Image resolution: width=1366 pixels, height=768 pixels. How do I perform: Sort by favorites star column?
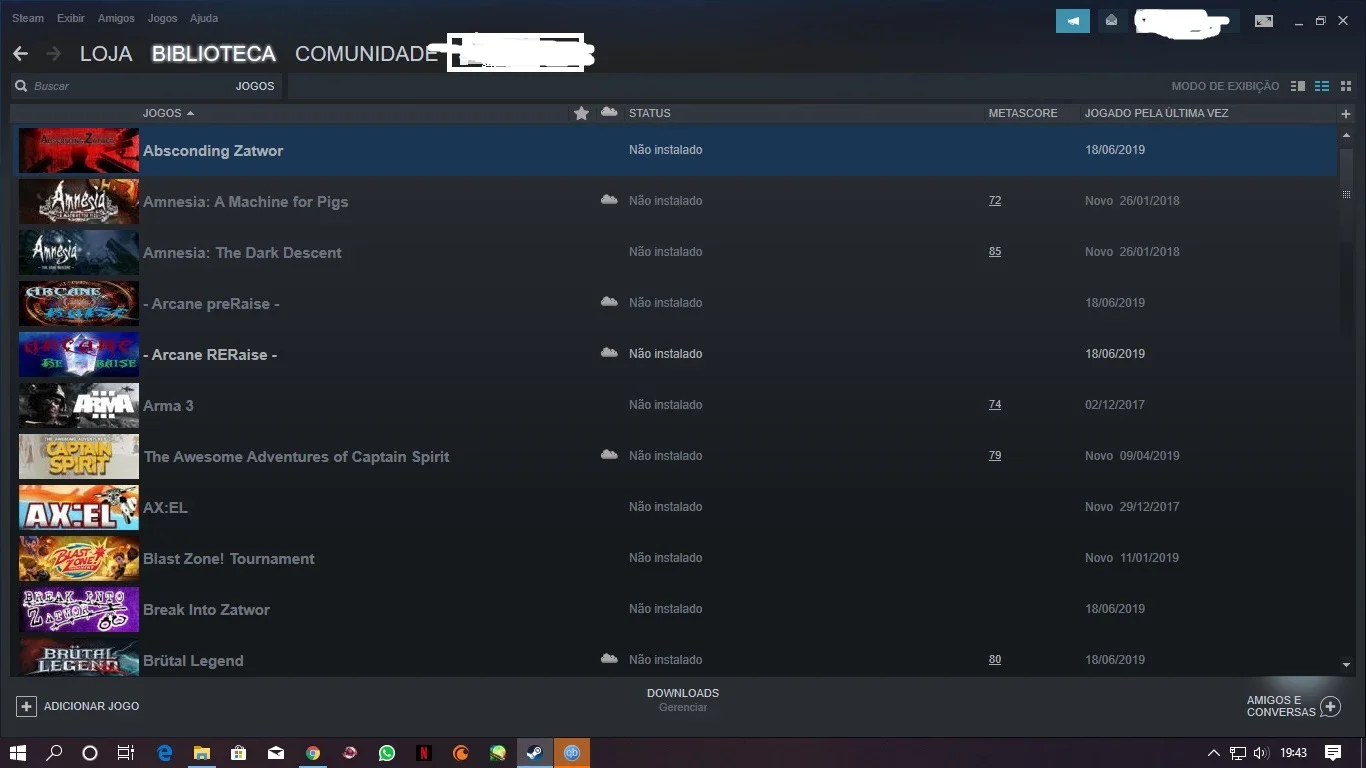(x=581, y=113)
